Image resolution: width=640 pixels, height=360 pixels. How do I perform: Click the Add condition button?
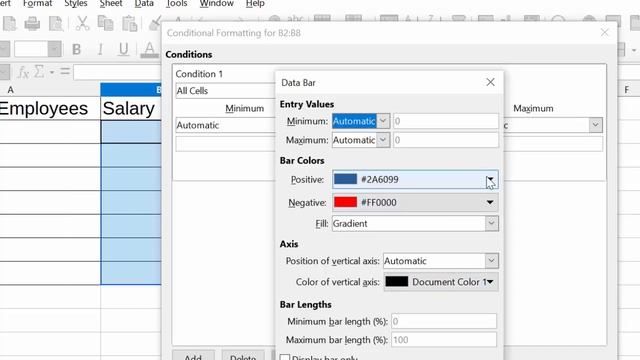pyautogui.click(x=193, y=355)
